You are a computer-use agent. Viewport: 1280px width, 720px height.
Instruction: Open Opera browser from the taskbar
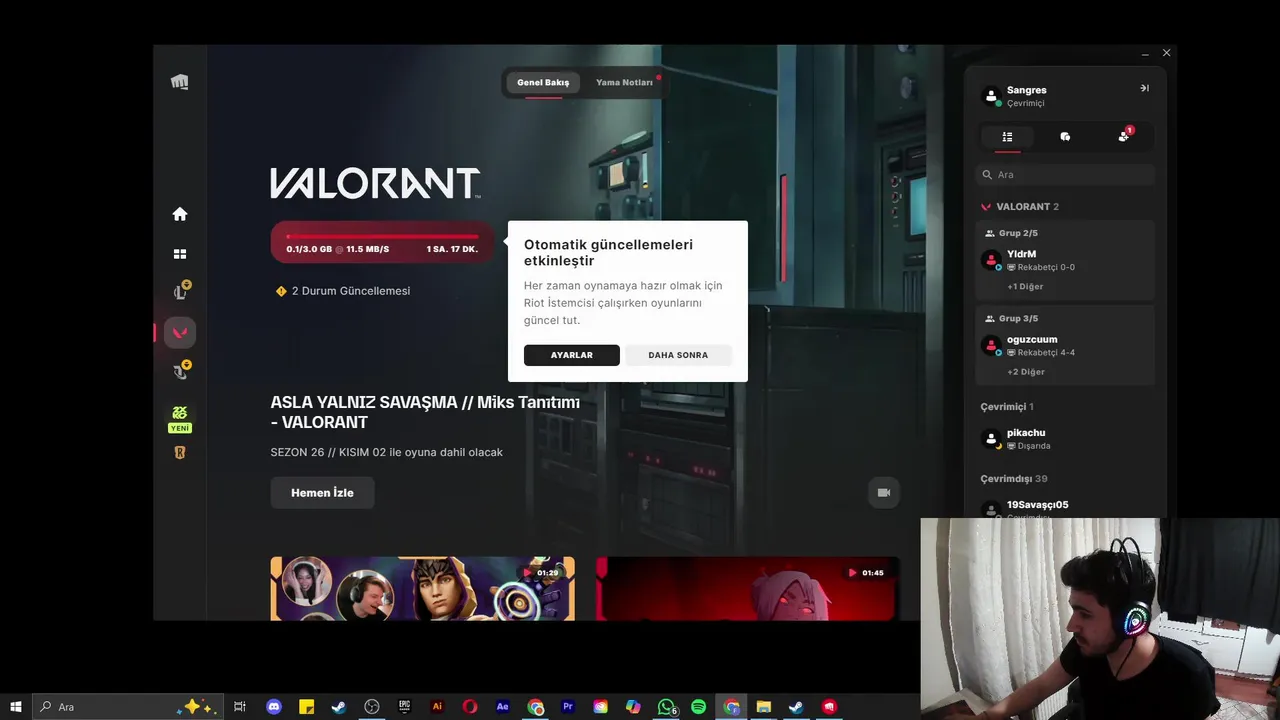(x=470, y=706)
